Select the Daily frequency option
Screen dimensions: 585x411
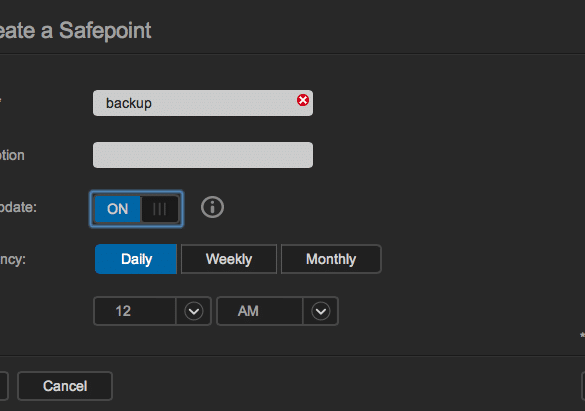pos(136,259)
